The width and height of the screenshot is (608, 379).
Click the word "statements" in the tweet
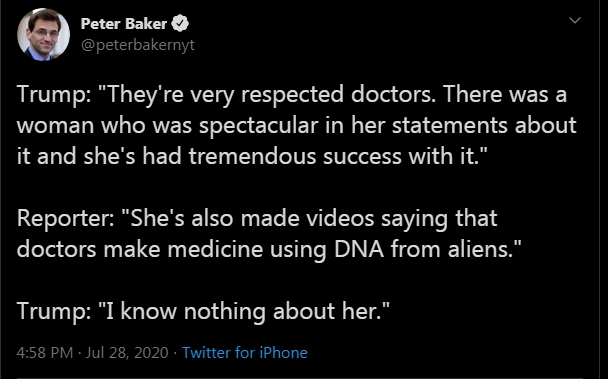[x=449, y=125]
